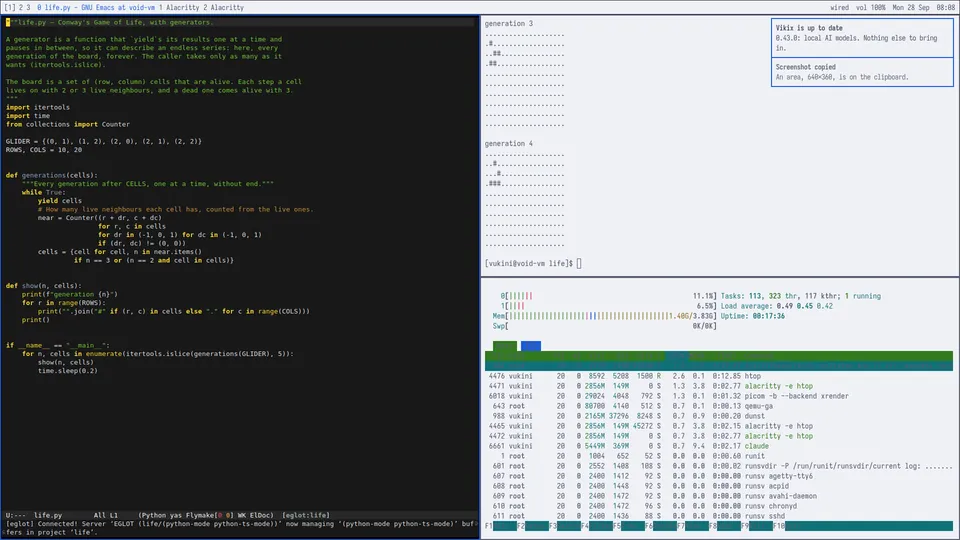Select the 'picom -b --backend xrender' process row
960x540 pixels.
[x=719, y=396]
